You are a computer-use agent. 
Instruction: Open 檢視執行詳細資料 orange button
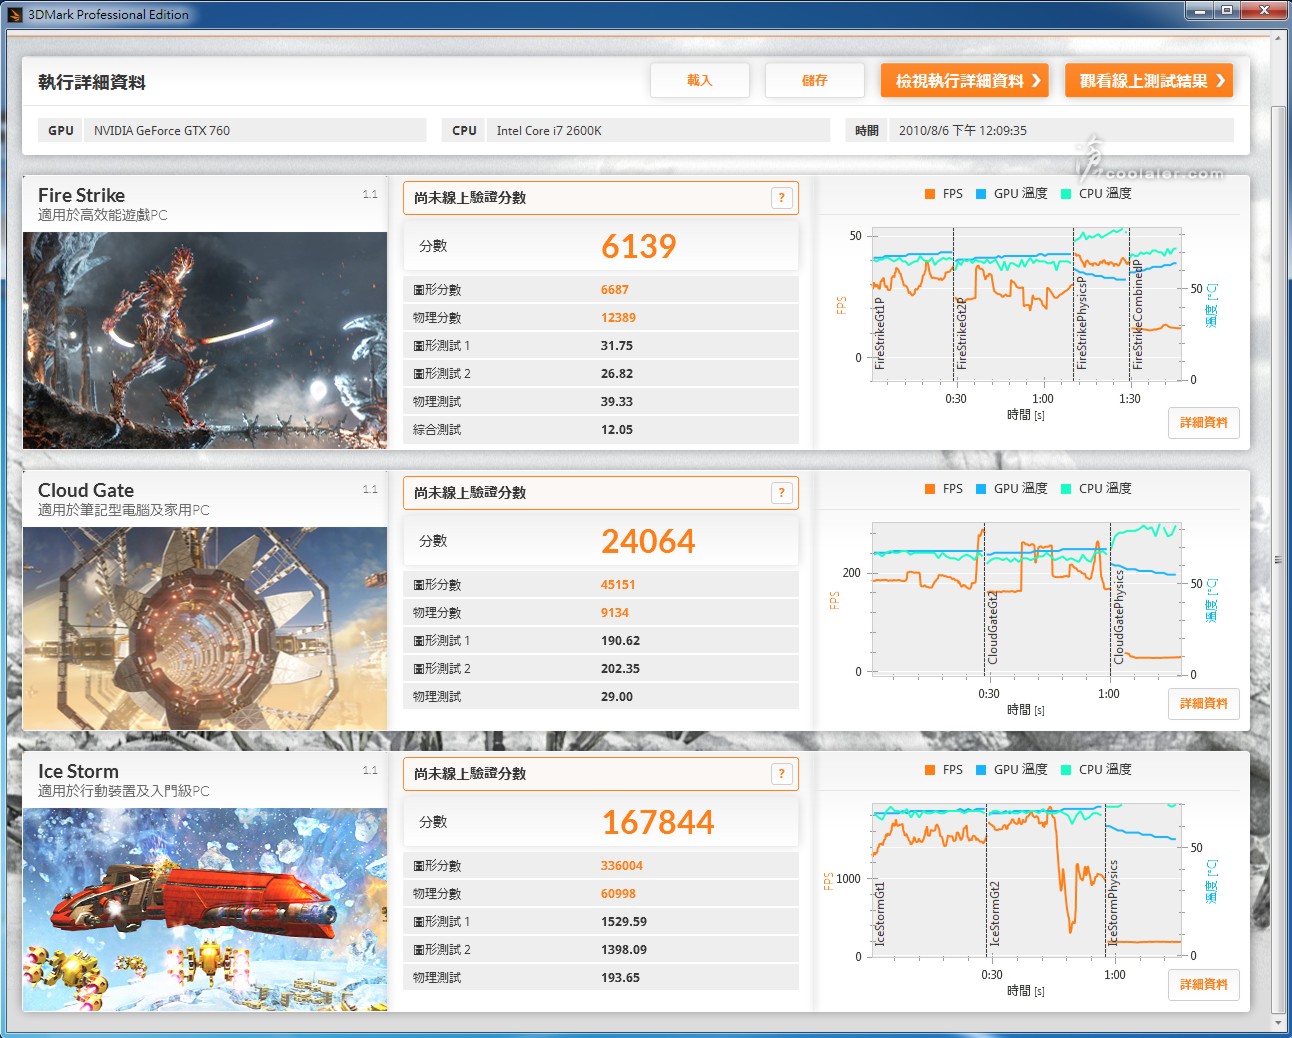tap(964, 81)
